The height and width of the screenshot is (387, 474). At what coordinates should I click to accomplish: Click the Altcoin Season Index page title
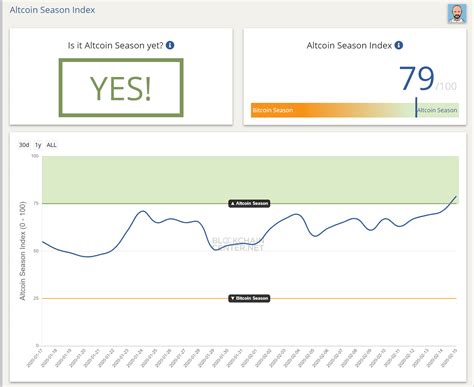coord(52,10)
